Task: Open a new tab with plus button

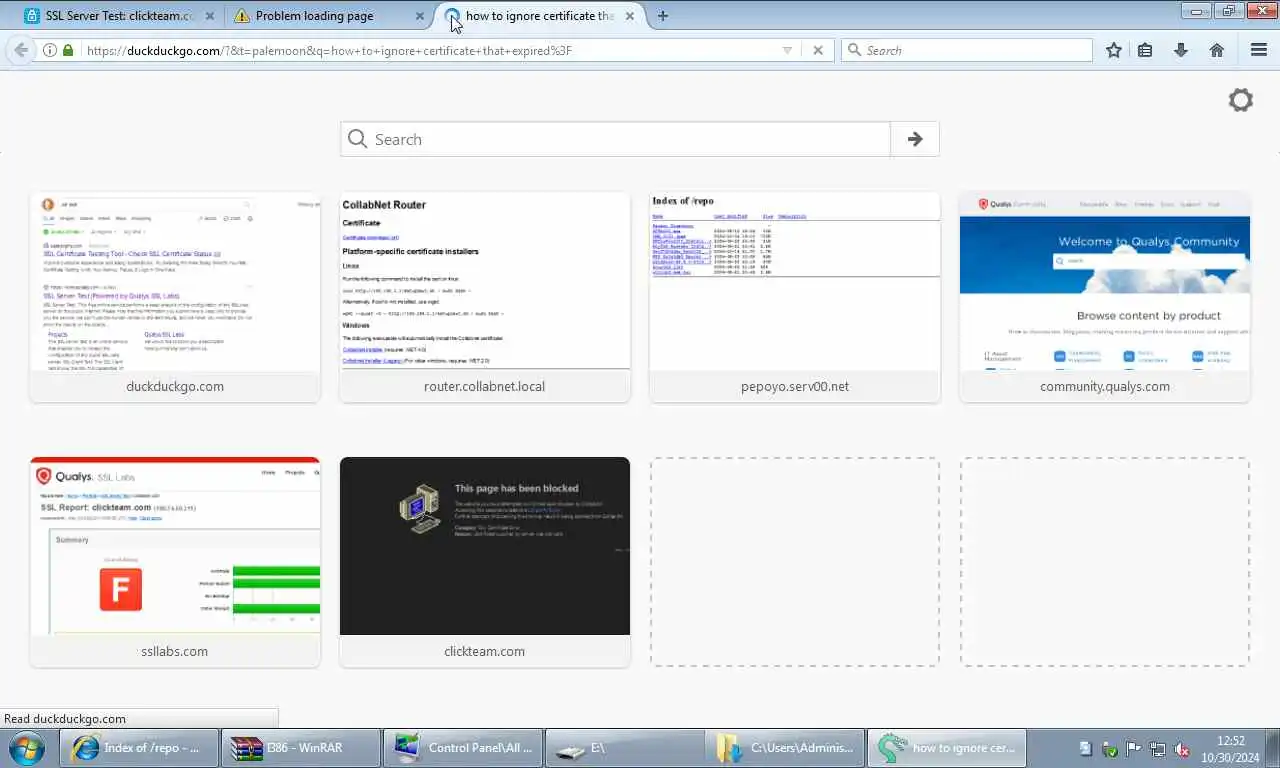Action: coord(663,16)
